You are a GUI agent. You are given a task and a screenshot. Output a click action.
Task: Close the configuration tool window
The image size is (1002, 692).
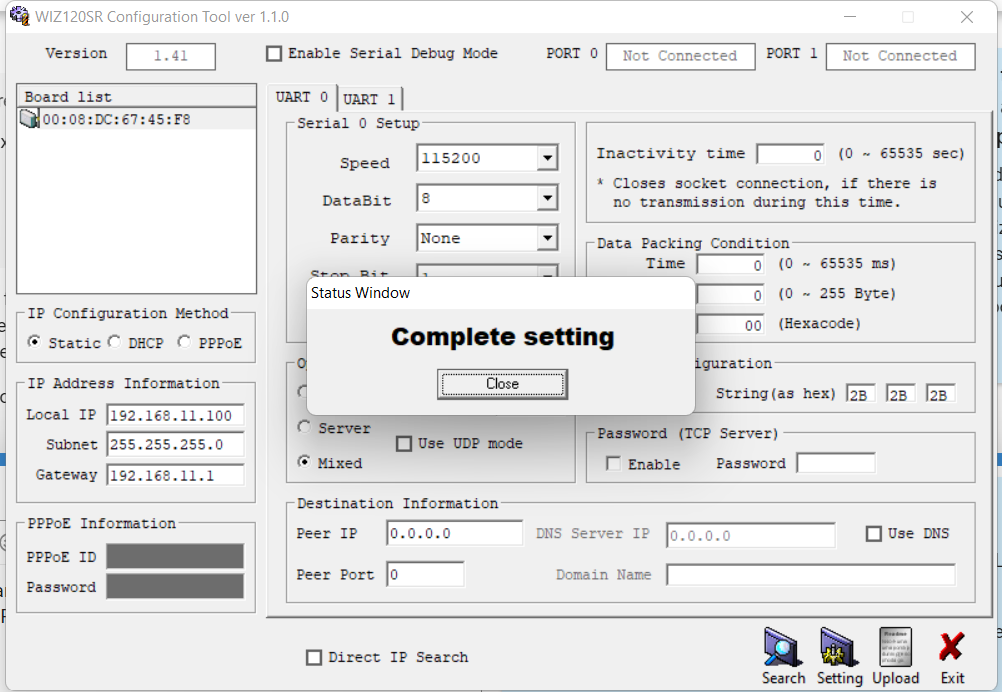967,17
